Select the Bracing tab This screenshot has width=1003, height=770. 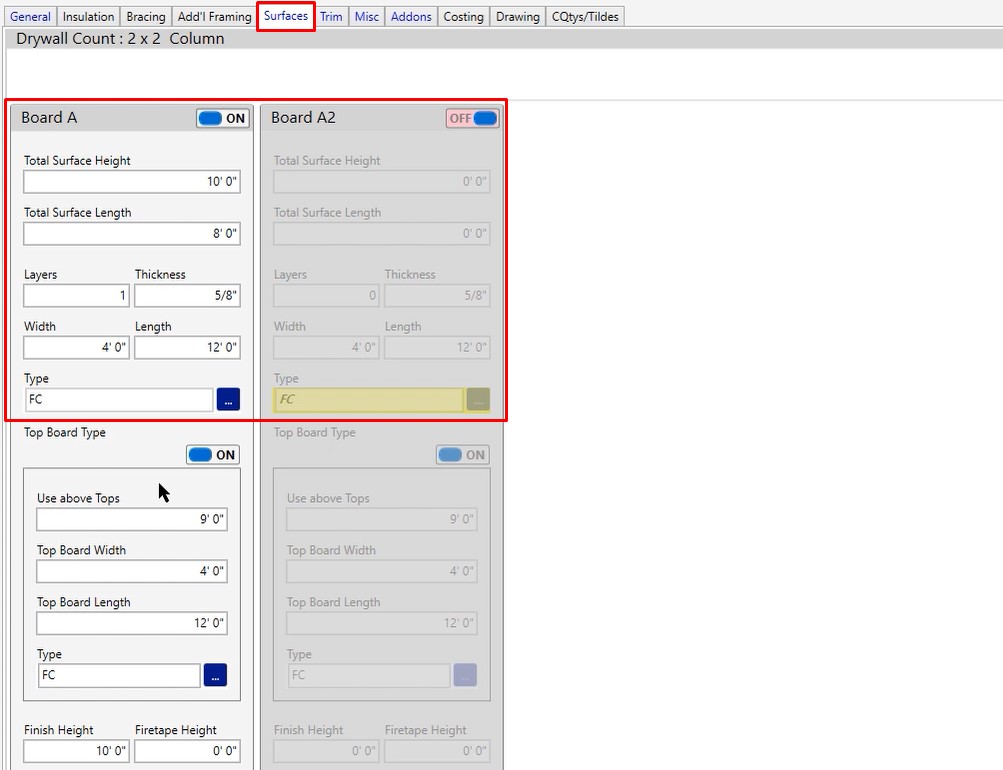[146, 17]
